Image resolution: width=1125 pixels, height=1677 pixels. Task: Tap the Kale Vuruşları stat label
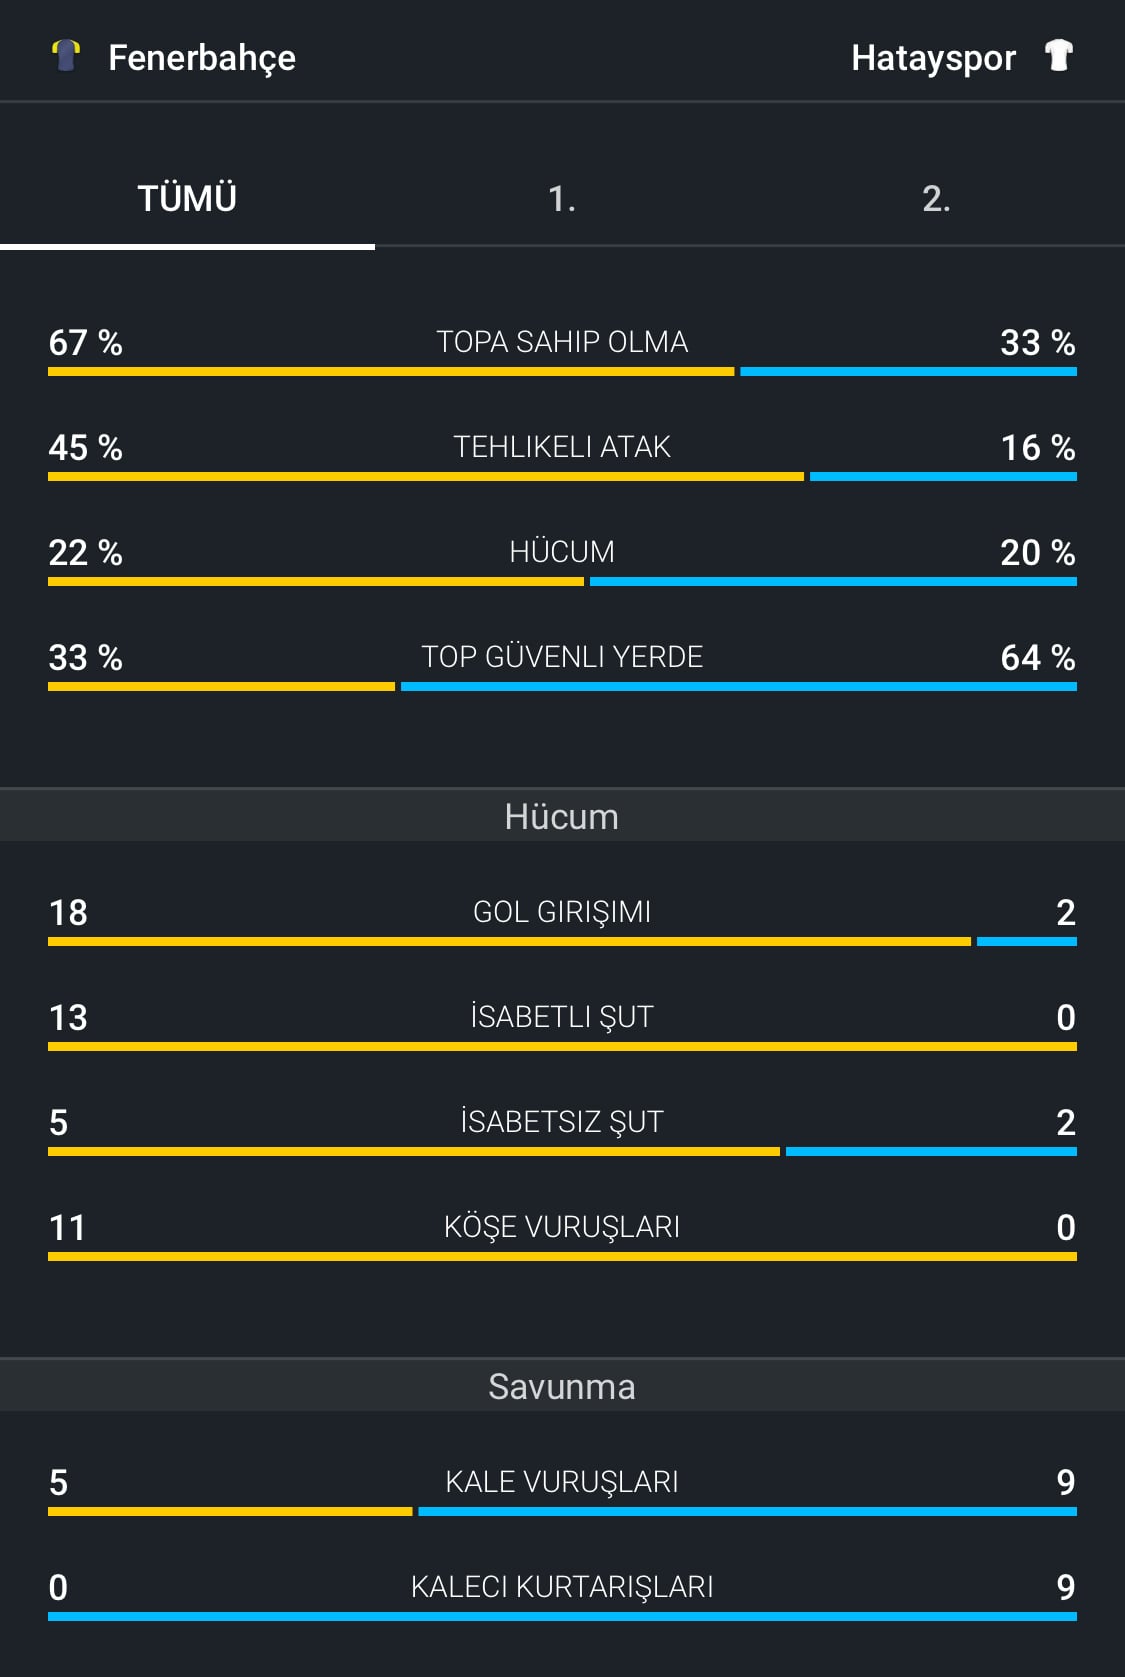[x=562, y=1481]
